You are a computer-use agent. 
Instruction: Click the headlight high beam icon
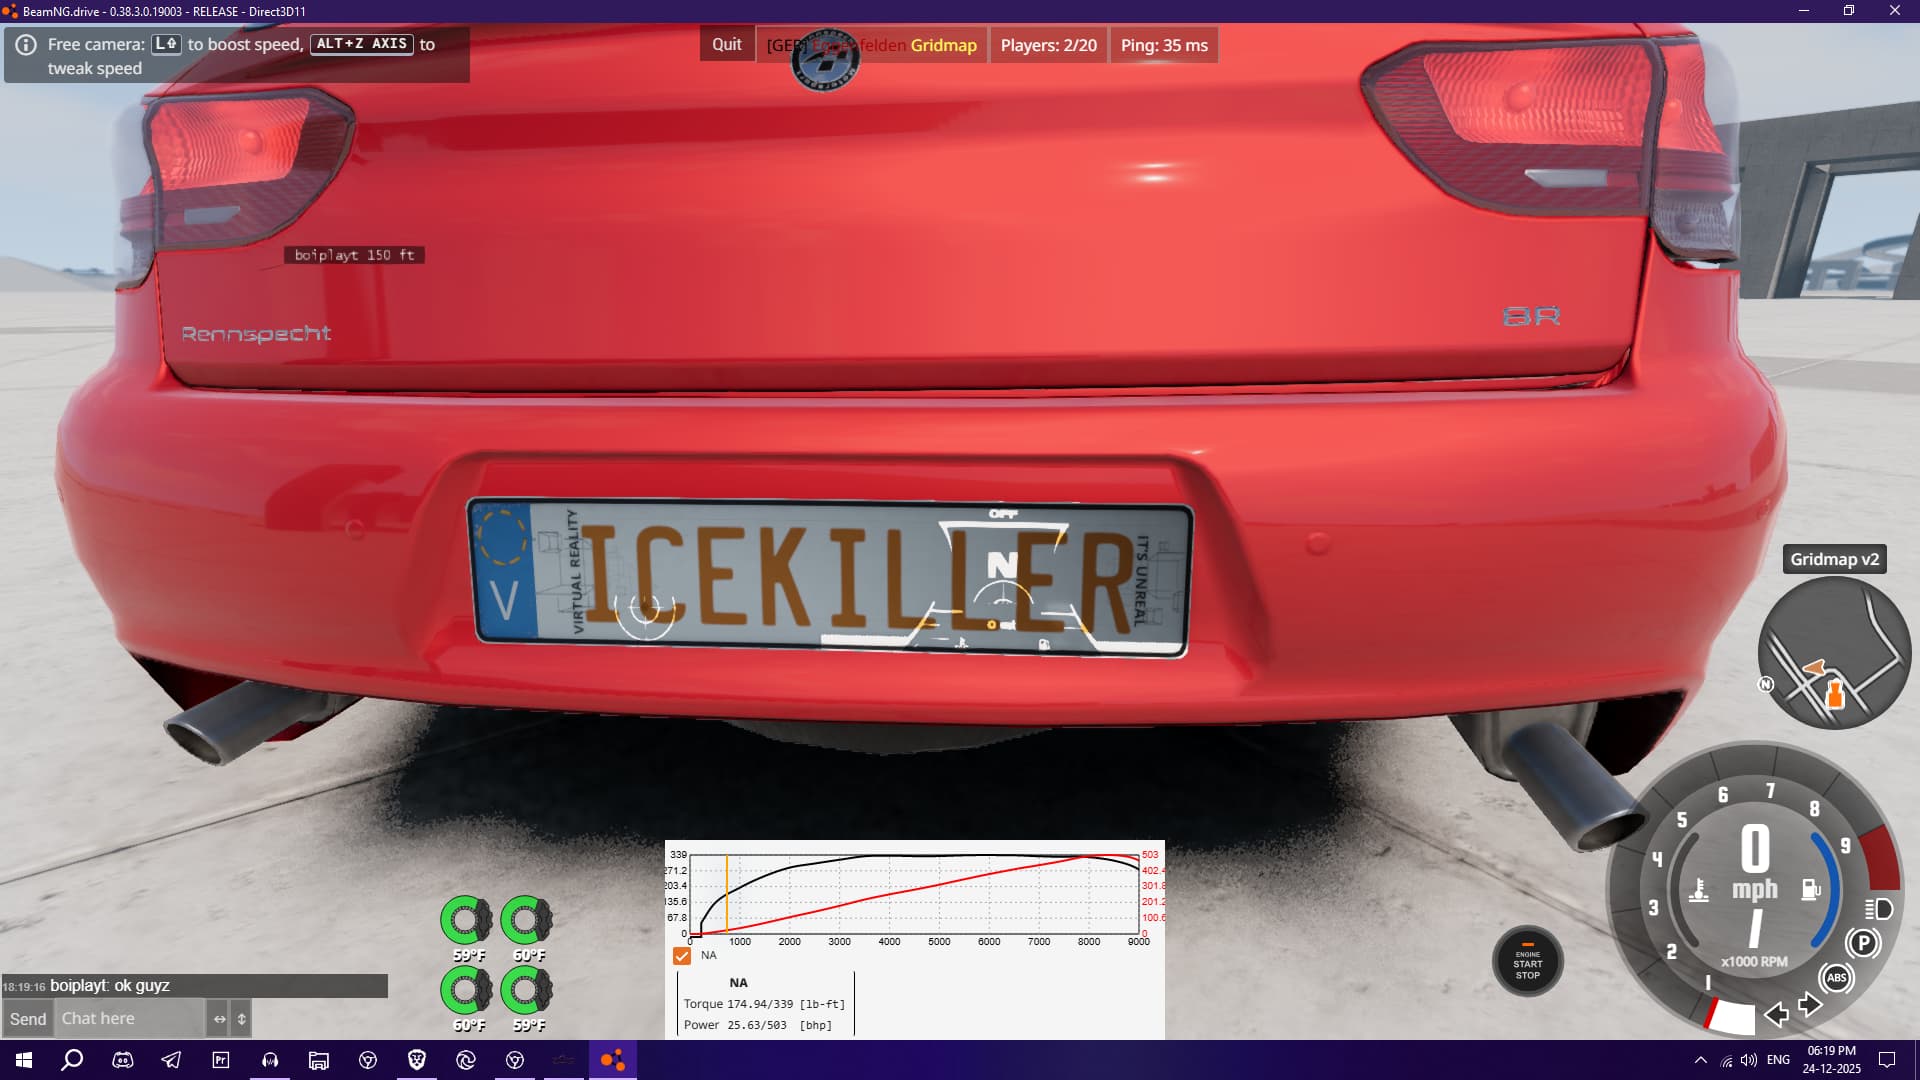point(1879,909)
